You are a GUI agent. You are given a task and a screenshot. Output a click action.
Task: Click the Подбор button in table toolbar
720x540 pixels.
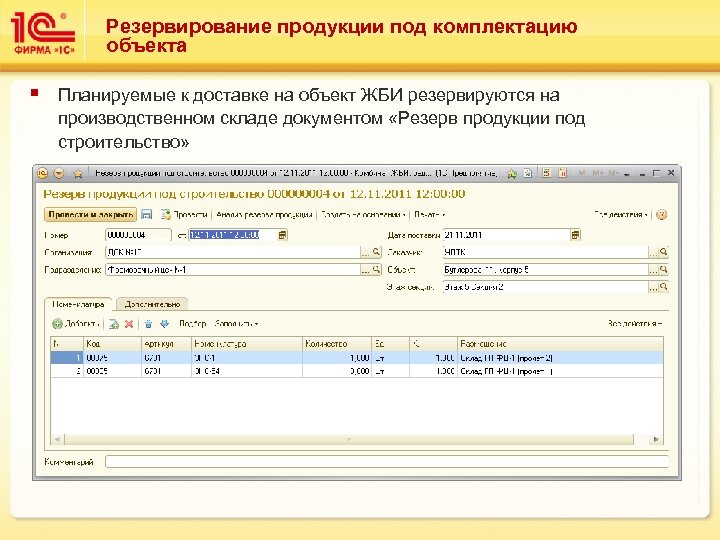coord(192,324)
